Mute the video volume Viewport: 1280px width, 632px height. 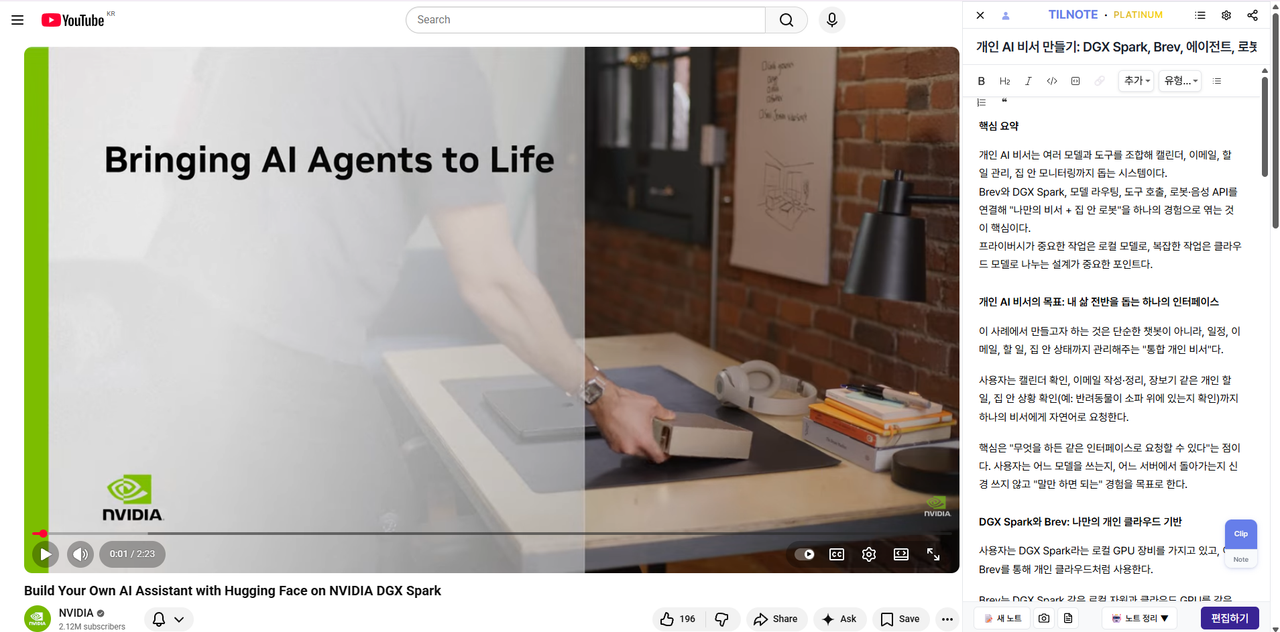coord(80,554)
